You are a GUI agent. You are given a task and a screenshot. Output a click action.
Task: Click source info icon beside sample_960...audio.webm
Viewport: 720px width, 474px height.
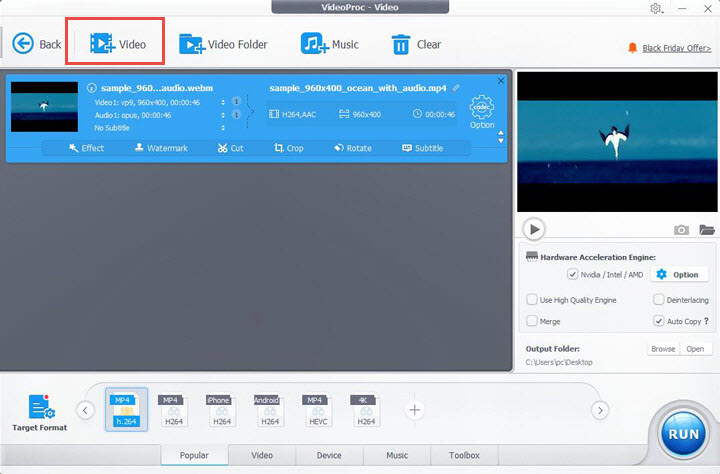click(x=91, y=88)
